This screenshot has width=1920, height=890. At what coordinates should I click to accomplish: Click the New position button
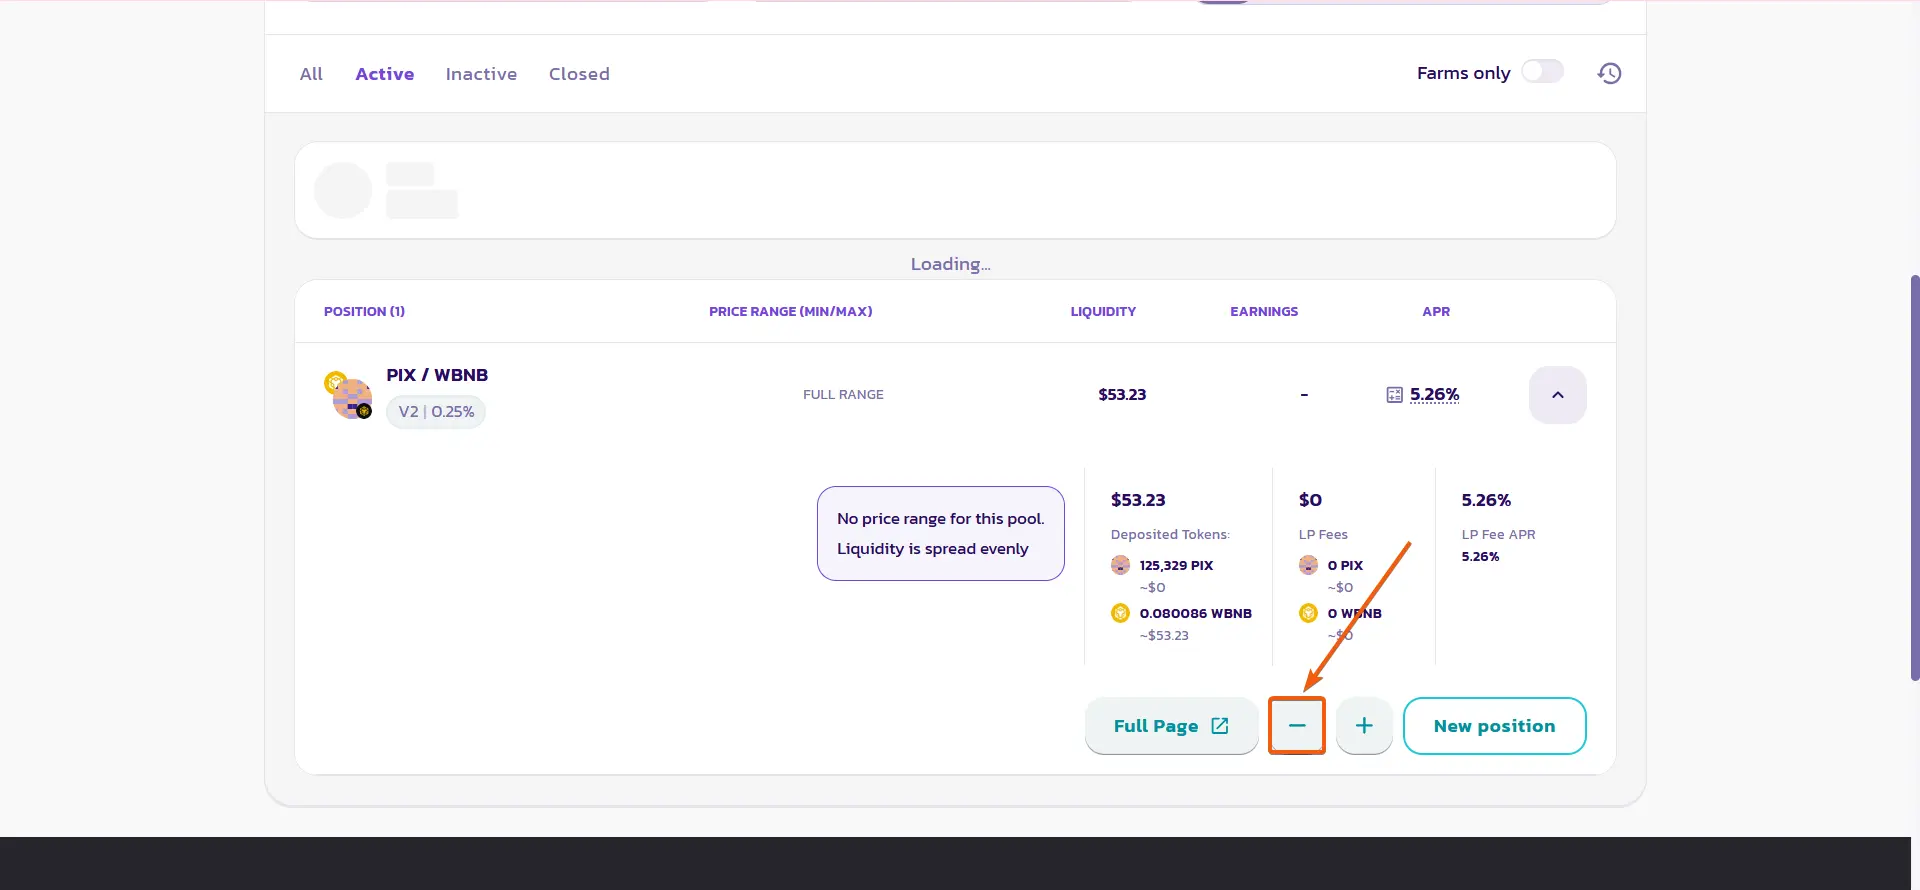point(1494,726)
